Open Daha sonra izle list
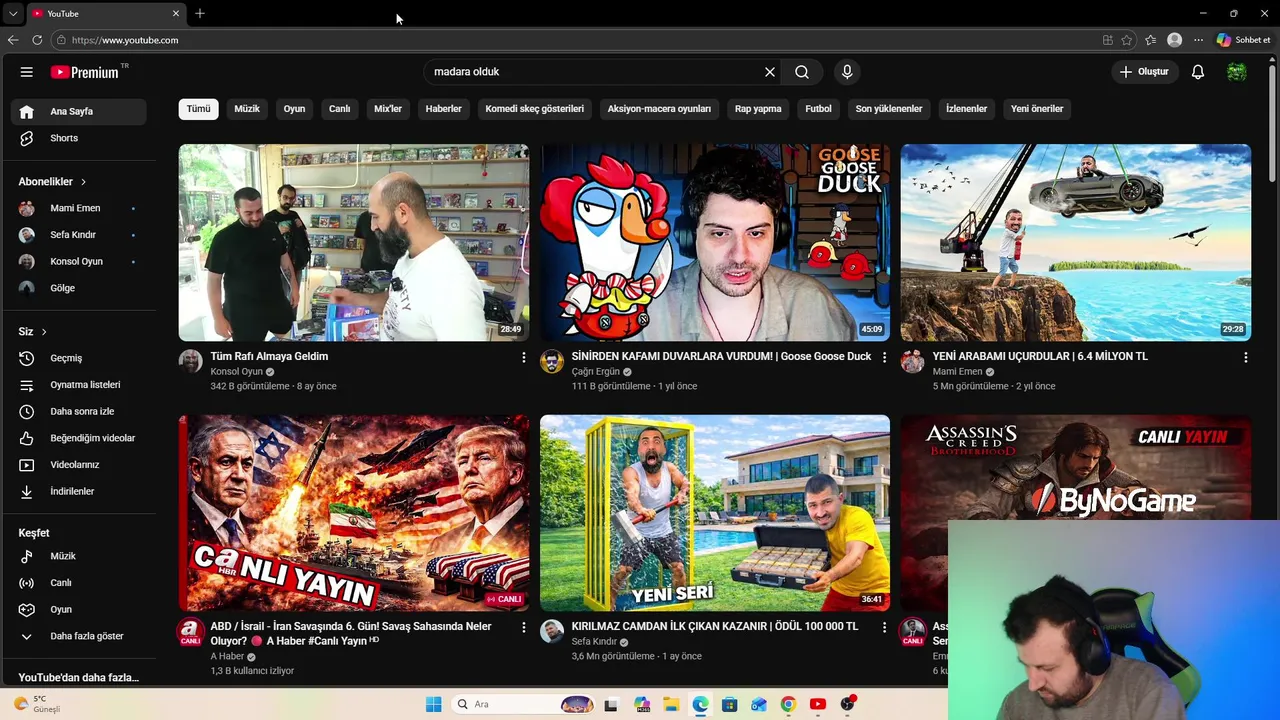 pos(79,411)
